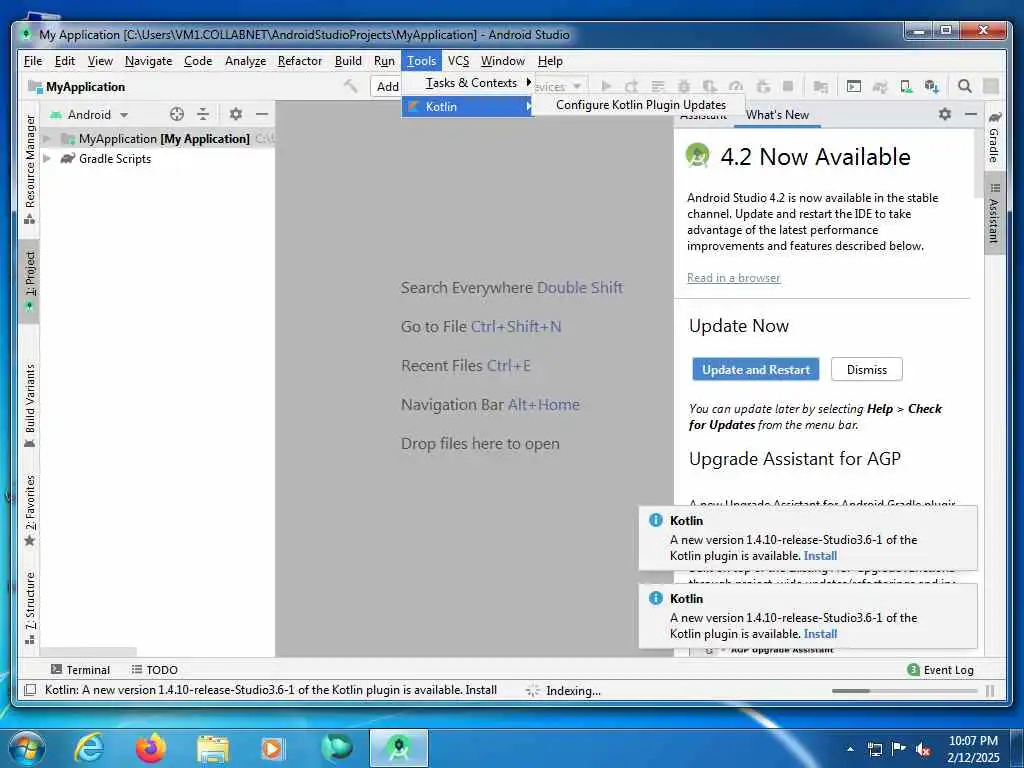Click the Debug app bug icon
Image resolution: width=1024 pixels, height=768 pixels.
click(684, 86)
